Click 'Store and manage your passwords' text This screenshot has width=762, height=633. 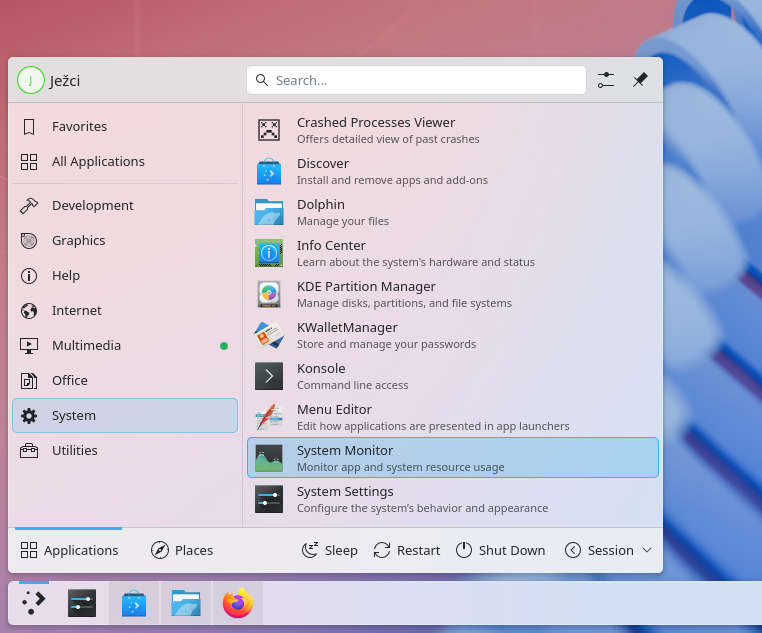pyautogui.click(x=386, y=344)
